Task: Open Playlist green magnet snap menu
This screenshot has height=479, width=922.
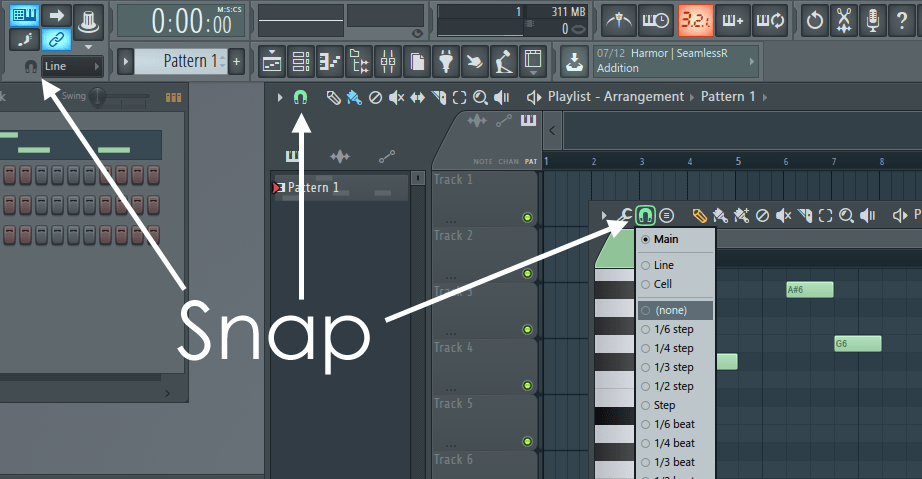Action: [x=300, y=98]
